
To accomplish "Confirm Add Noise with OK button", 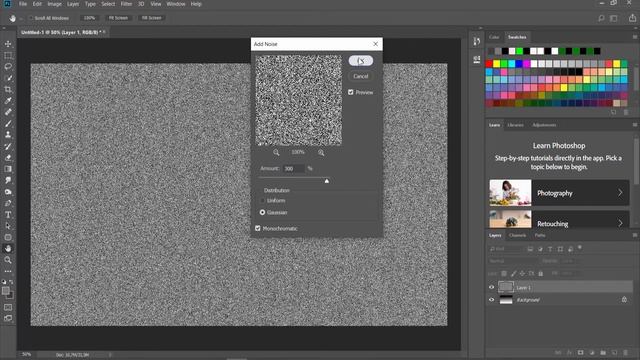I will [361, 60].
